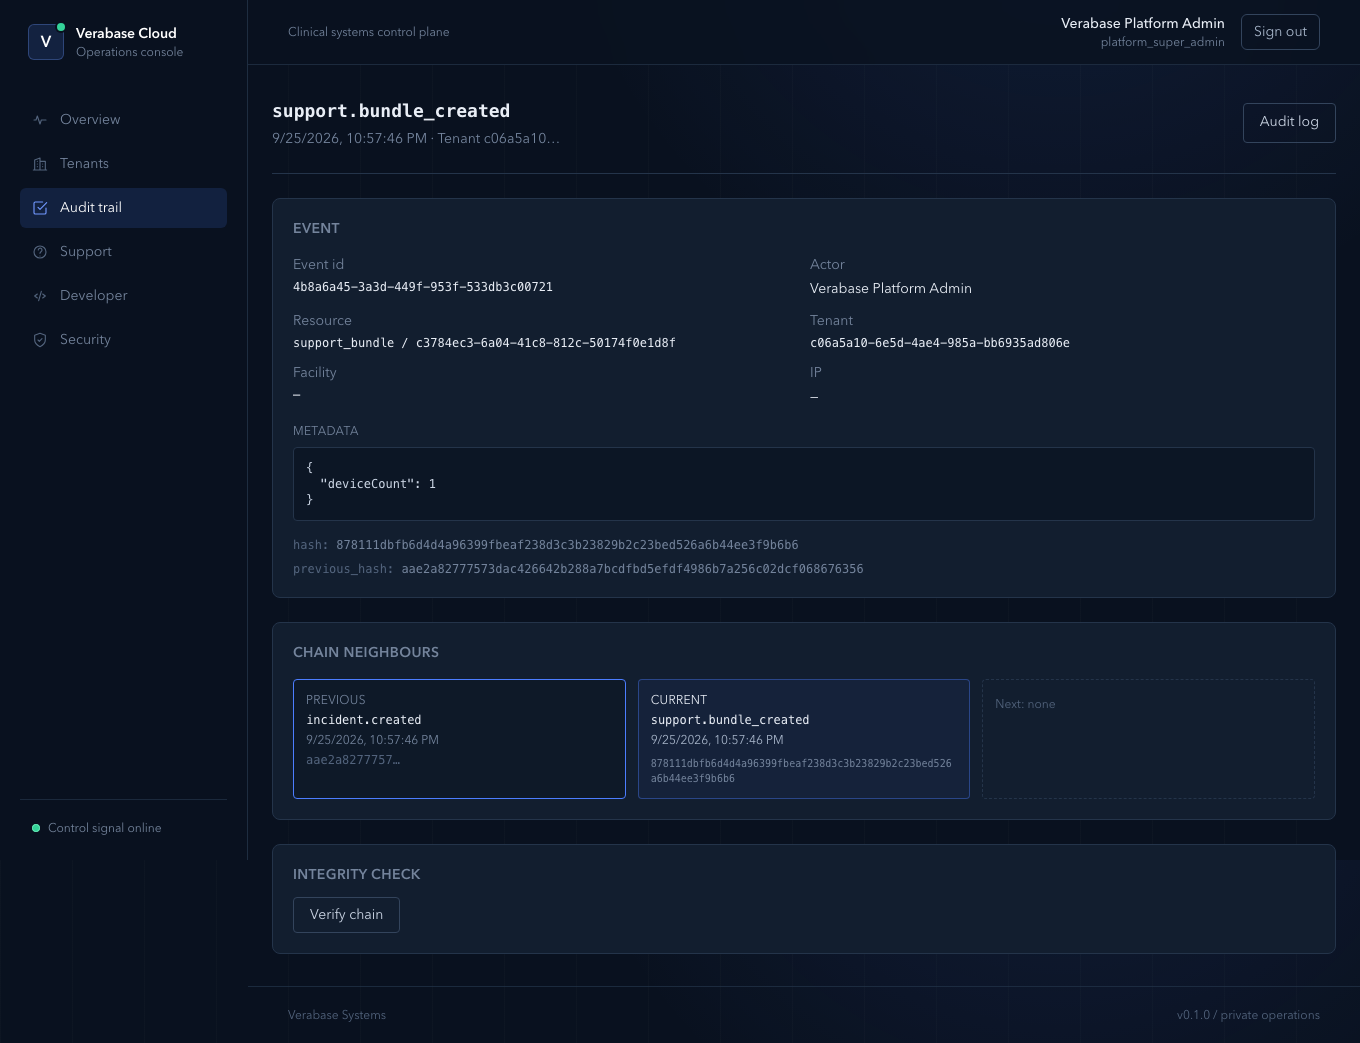Click the timestamp and tenant subtitle
The height and width of the screenshot is (1043, 1360).
pos(416,139)
